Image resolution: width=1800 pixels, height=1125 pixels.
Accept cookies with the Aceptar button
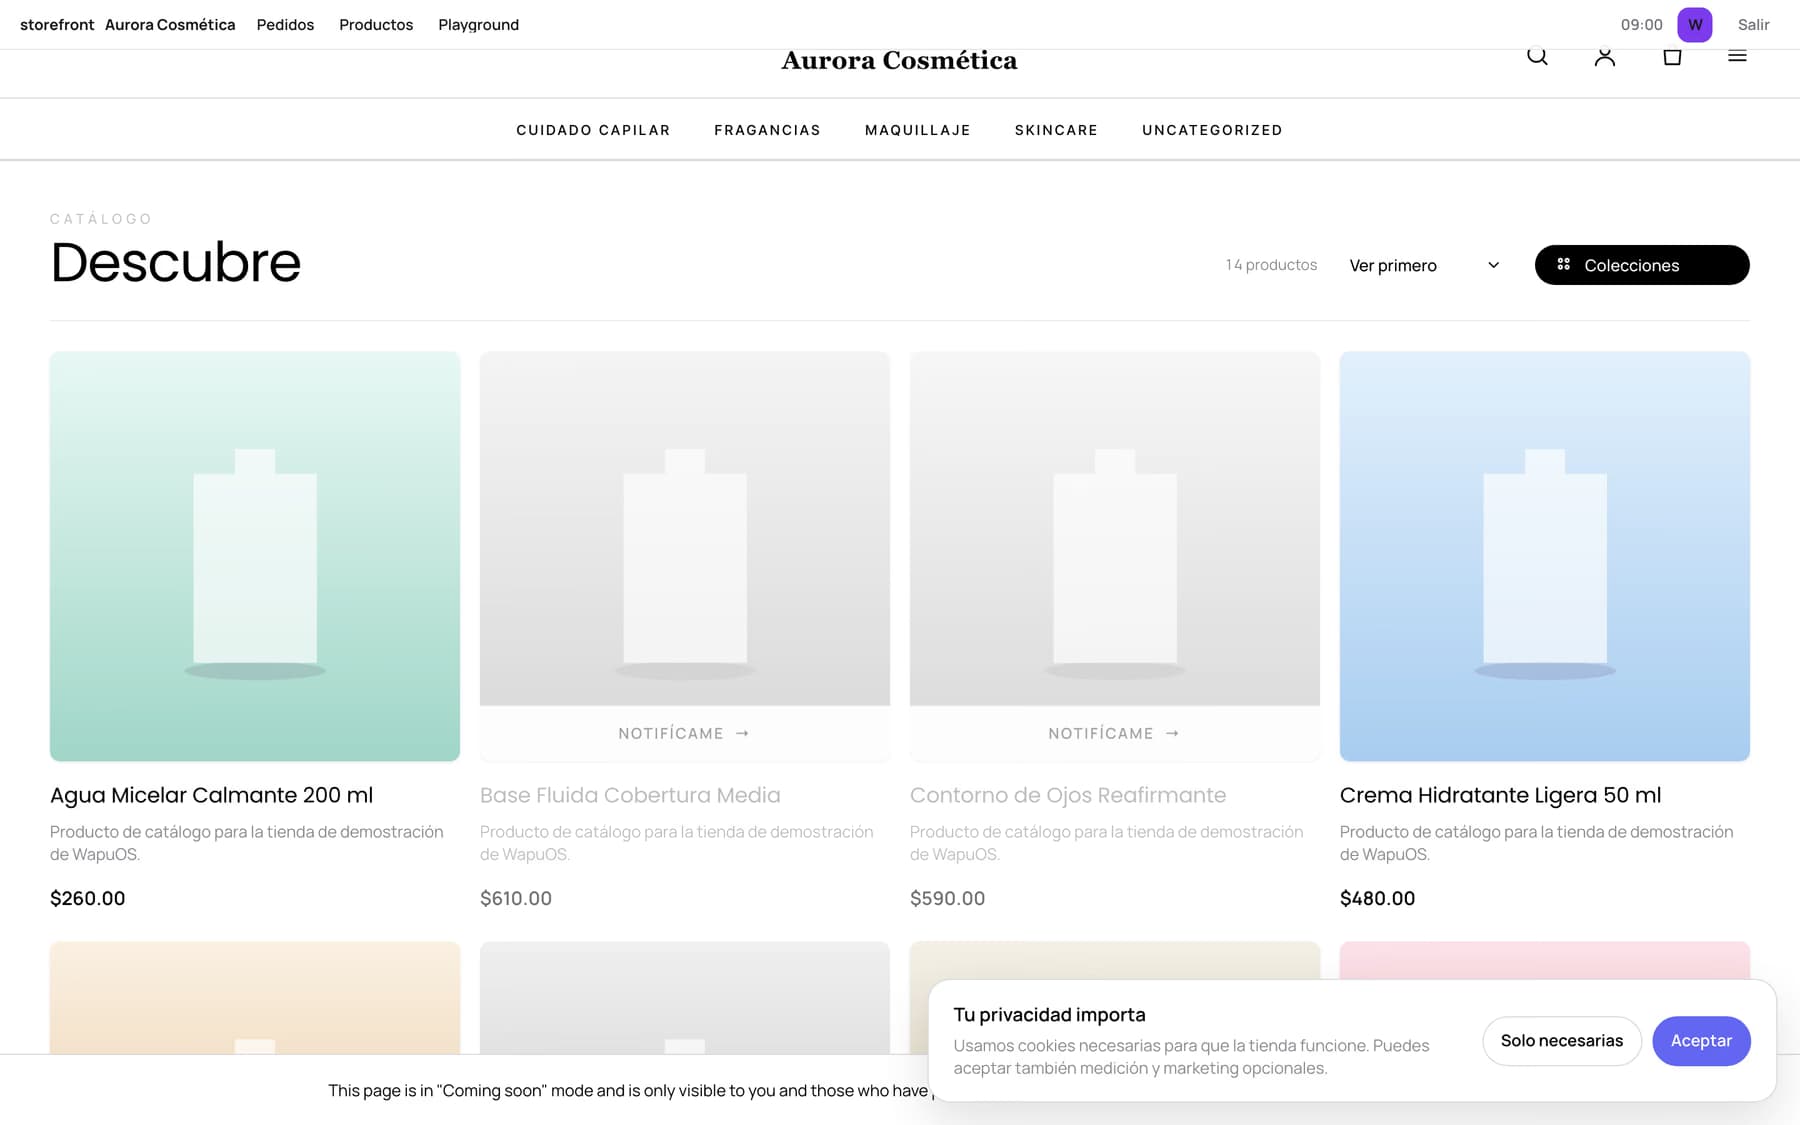(x=1701, y=1041)
